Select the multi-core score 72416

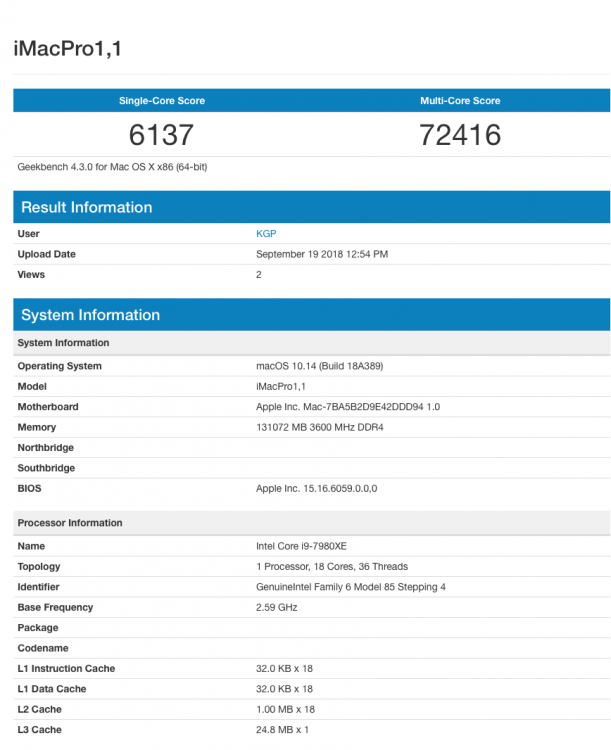(460, 134)
